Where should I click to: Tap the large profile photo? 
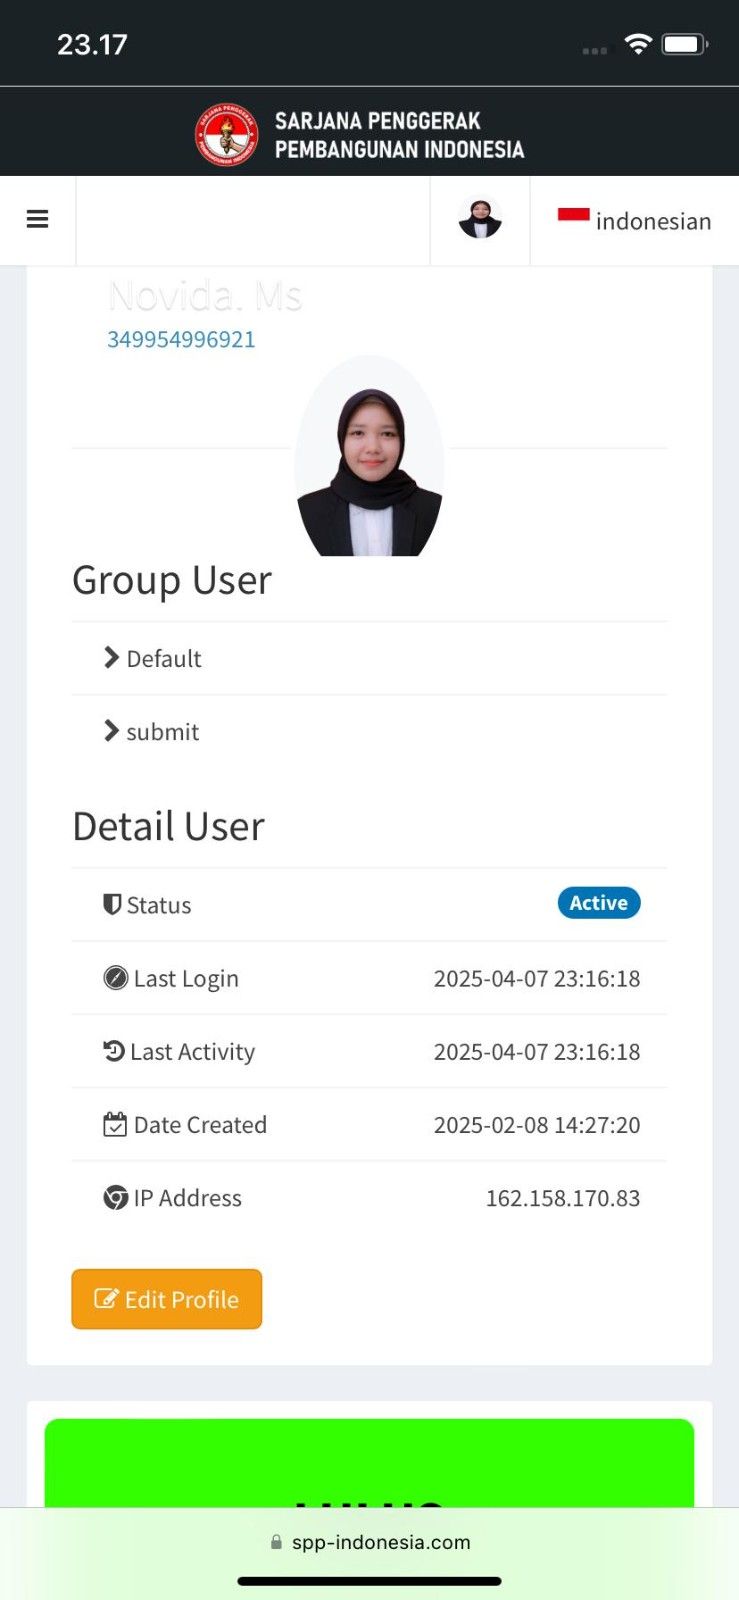pos(369,460)
